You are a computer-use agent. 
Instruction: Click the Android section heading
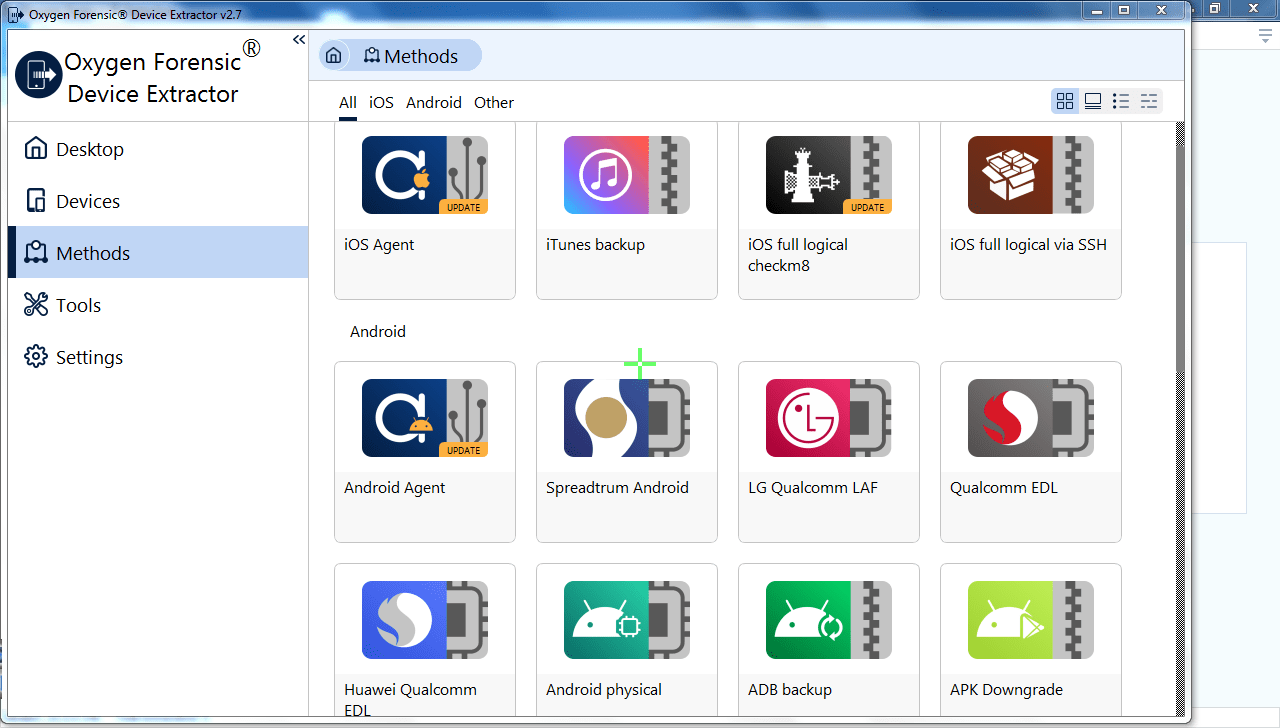(378, 332)
